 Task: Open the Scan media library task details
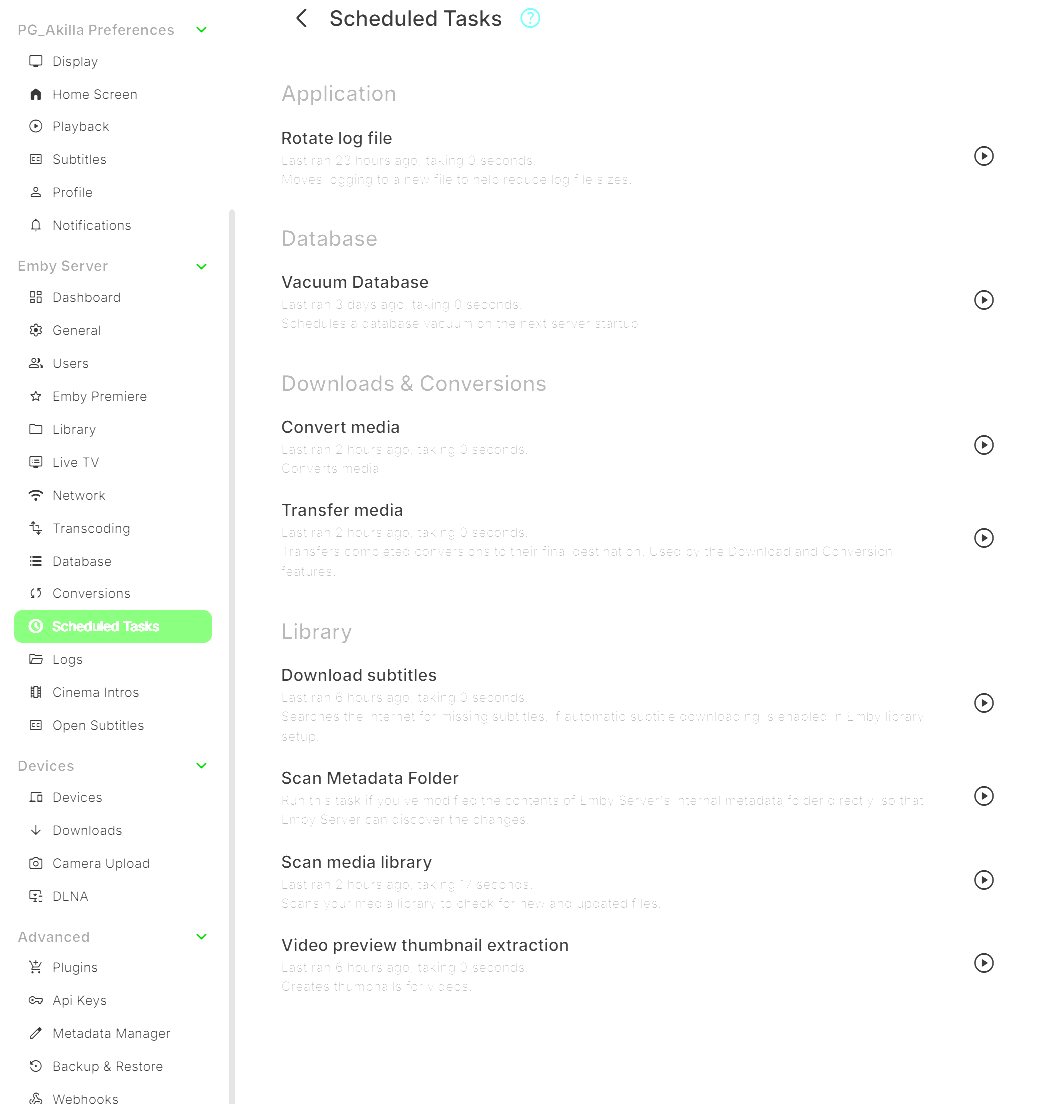tap(356, 862)
